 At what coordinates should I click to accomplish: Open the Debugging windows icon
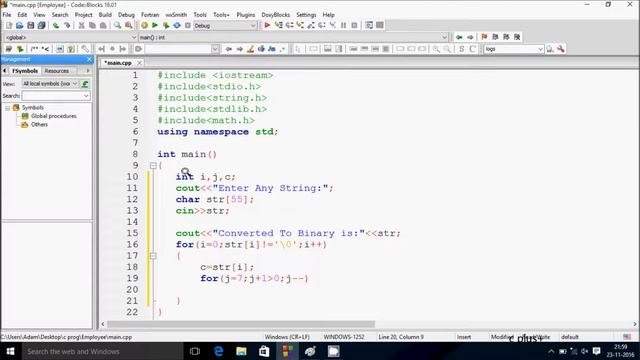pos(369,25)
